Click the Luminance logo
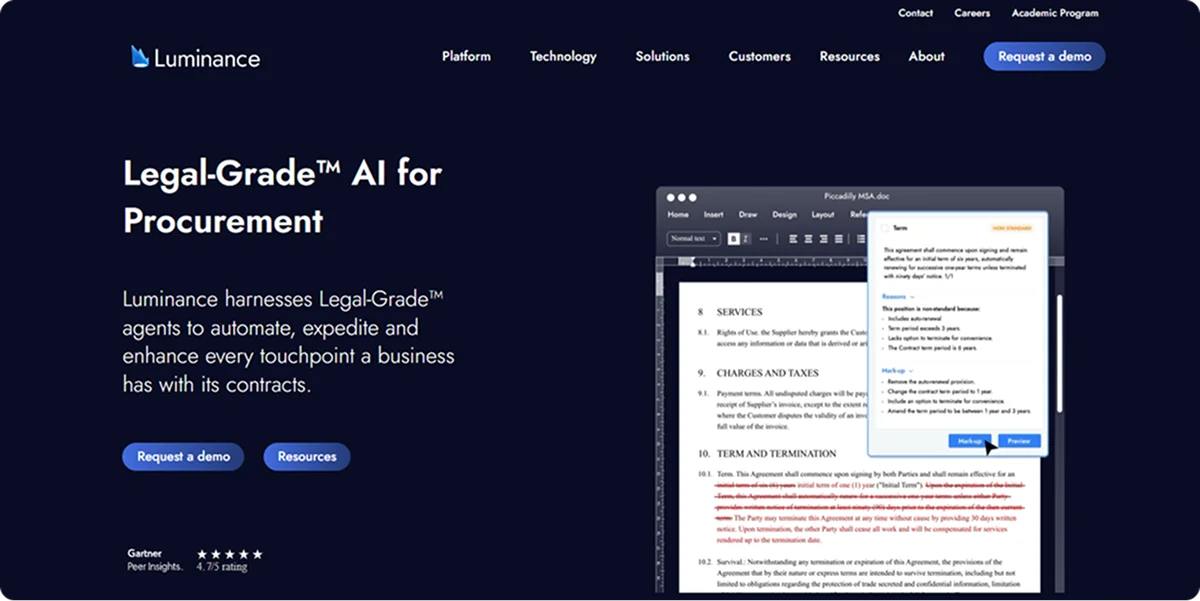Image resolution: width=1200 pixels, height=601 pixels. pos(195,57)
